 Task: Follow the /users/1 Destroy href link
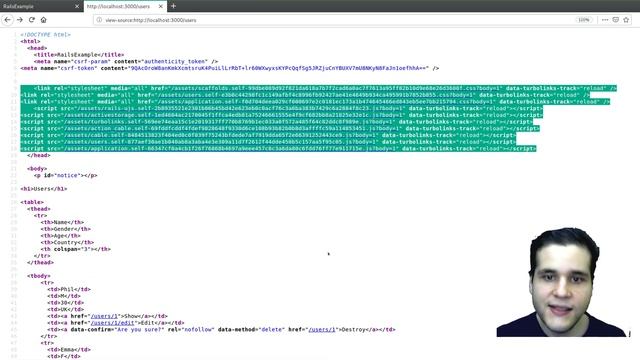pos(322,329)
